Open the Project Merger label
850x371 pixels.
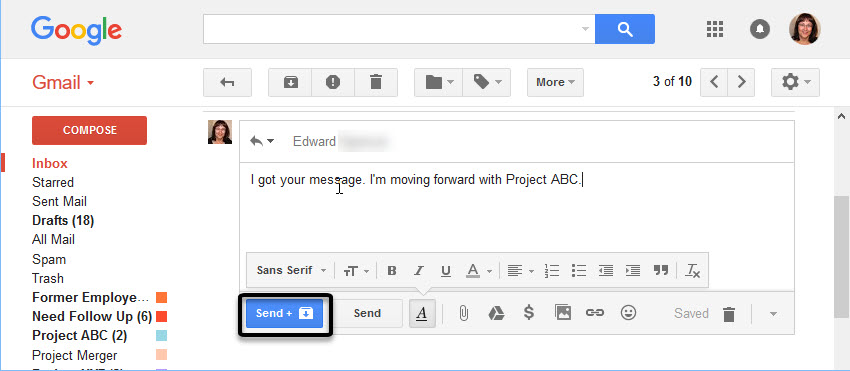tap(74, 356)
